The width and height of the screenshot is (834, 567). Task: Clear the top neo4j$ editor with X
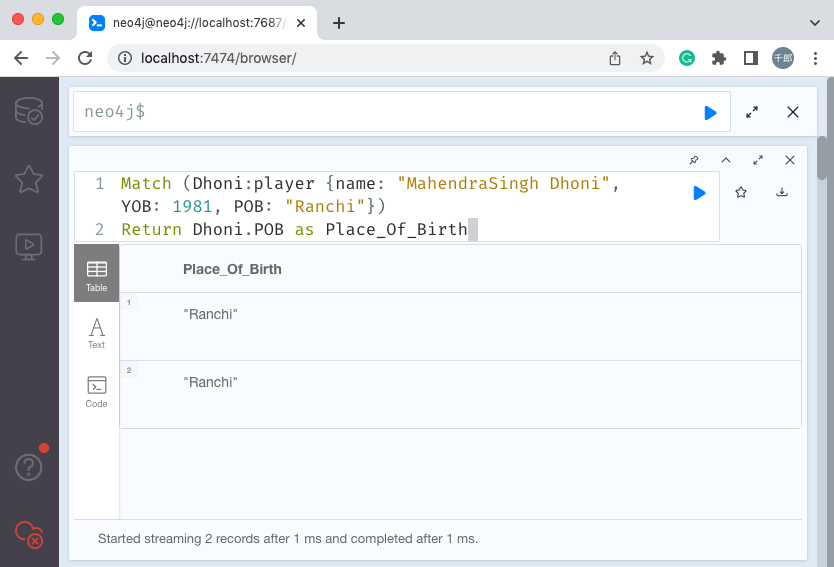793,112
